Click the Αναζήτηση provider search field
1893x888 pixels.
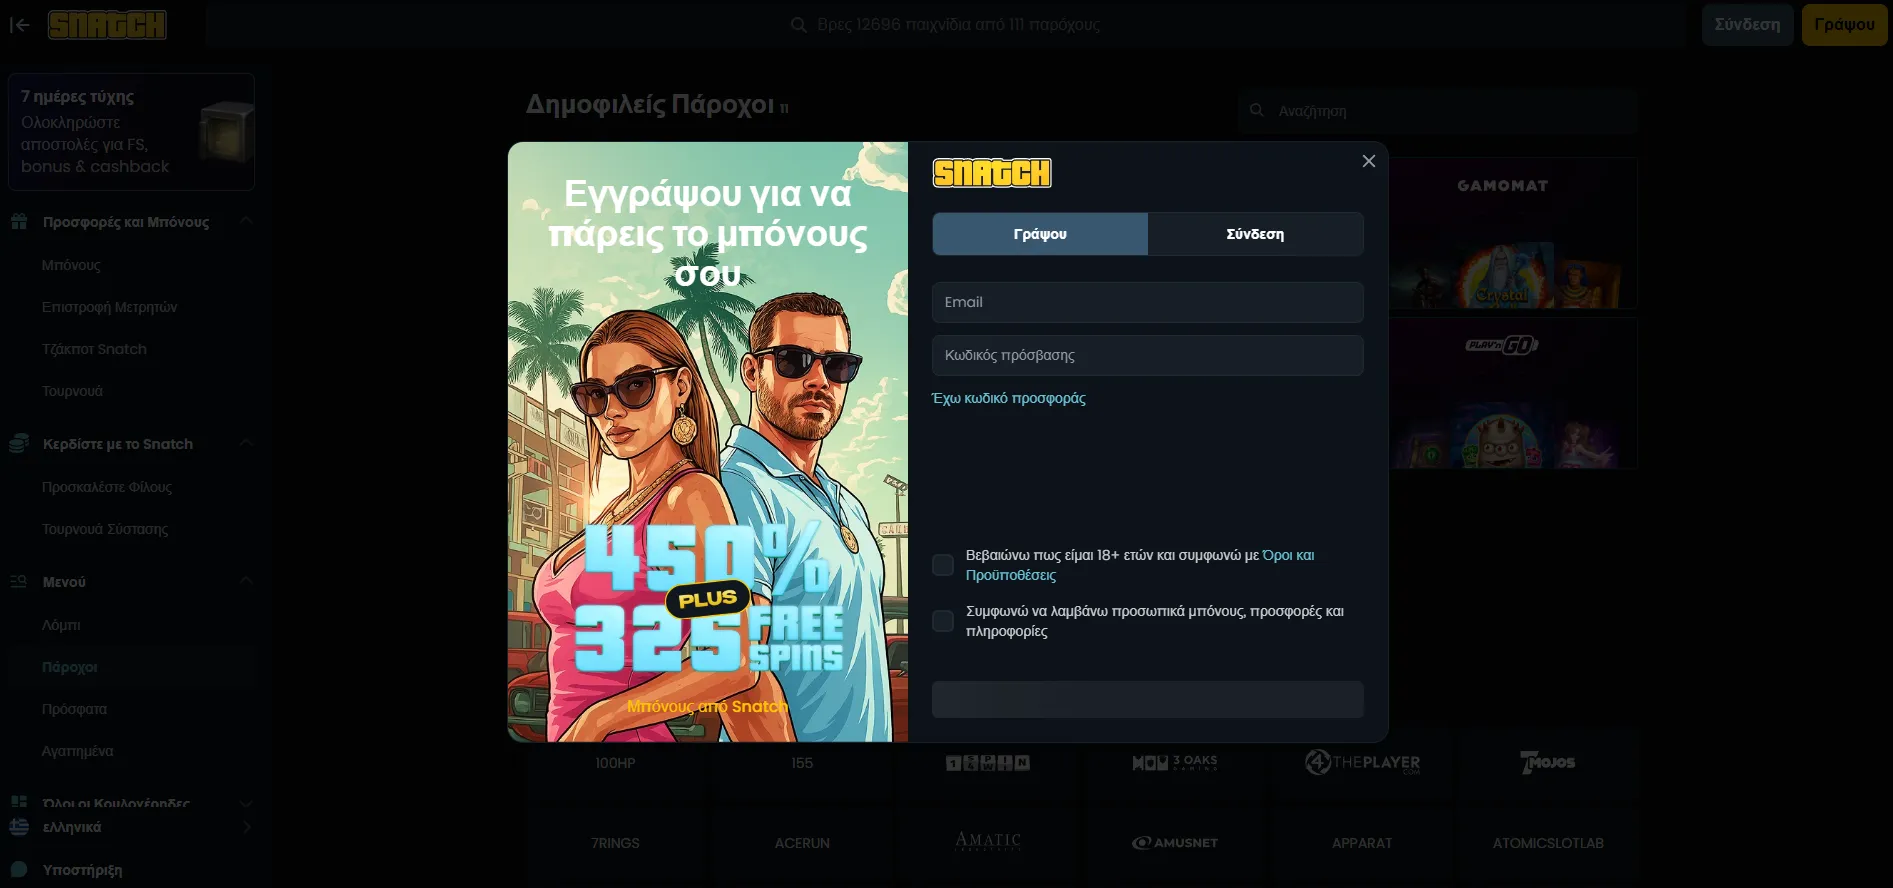[x=1438, y=111]
